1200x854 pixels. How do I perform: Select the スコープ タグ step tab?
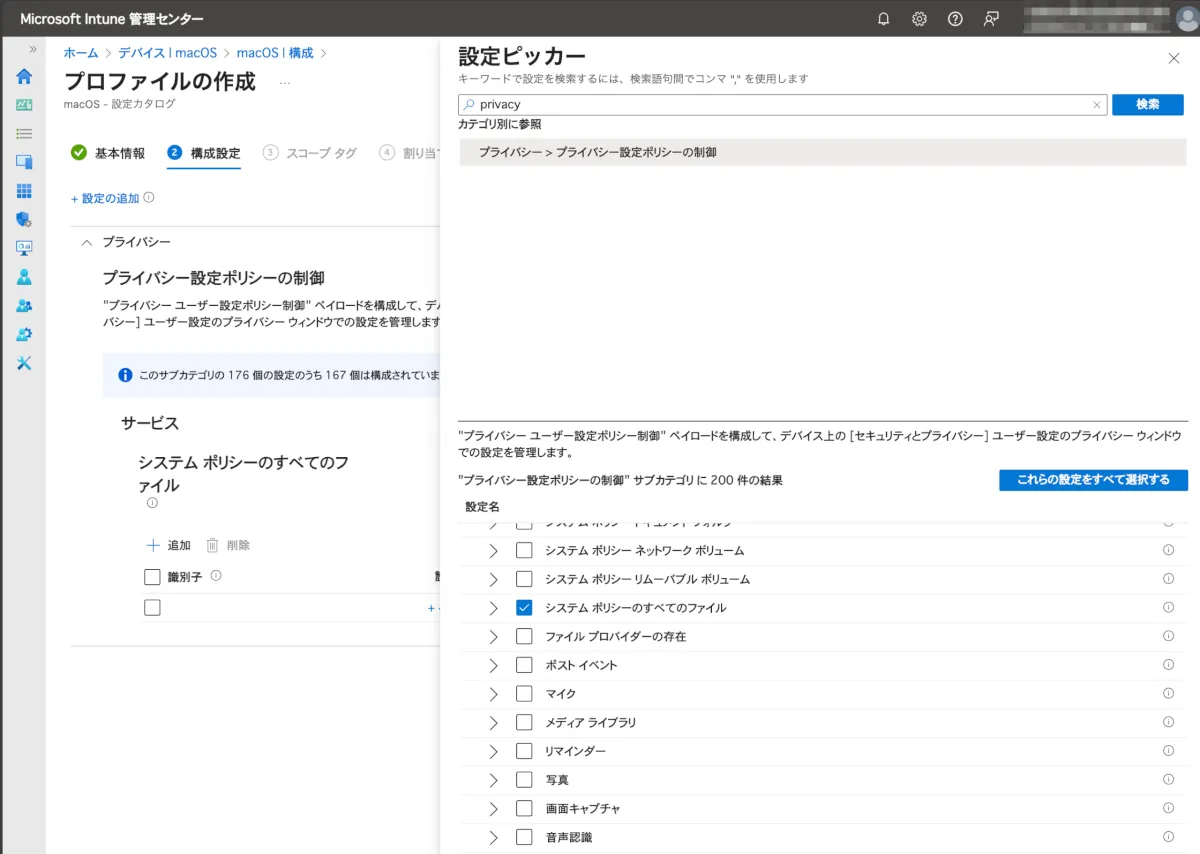point(310,153)
